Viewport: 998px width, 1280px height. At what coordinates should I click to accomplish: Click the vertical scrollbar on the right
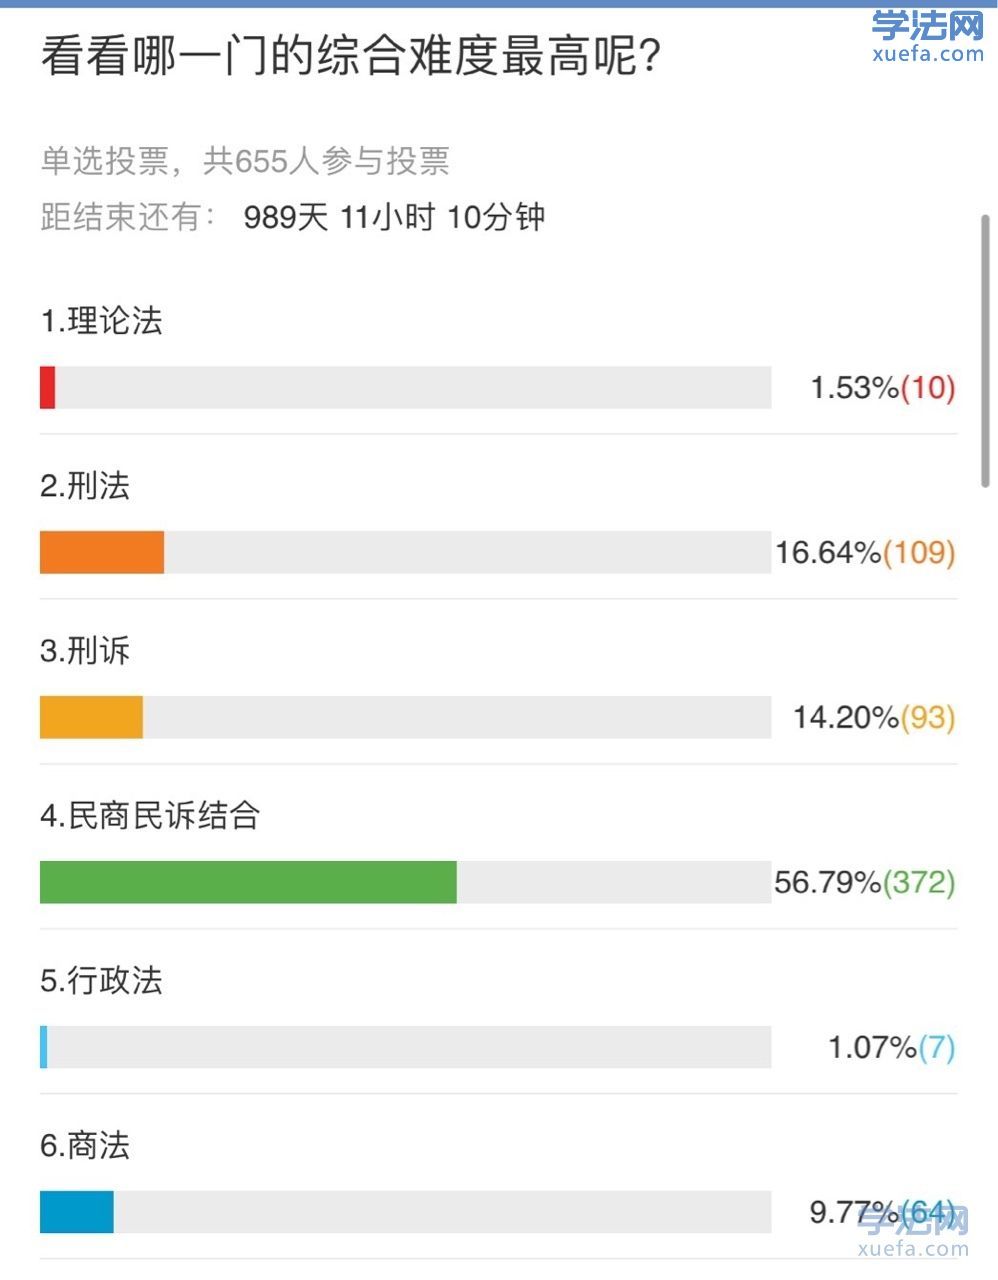[x=986, y=350]
